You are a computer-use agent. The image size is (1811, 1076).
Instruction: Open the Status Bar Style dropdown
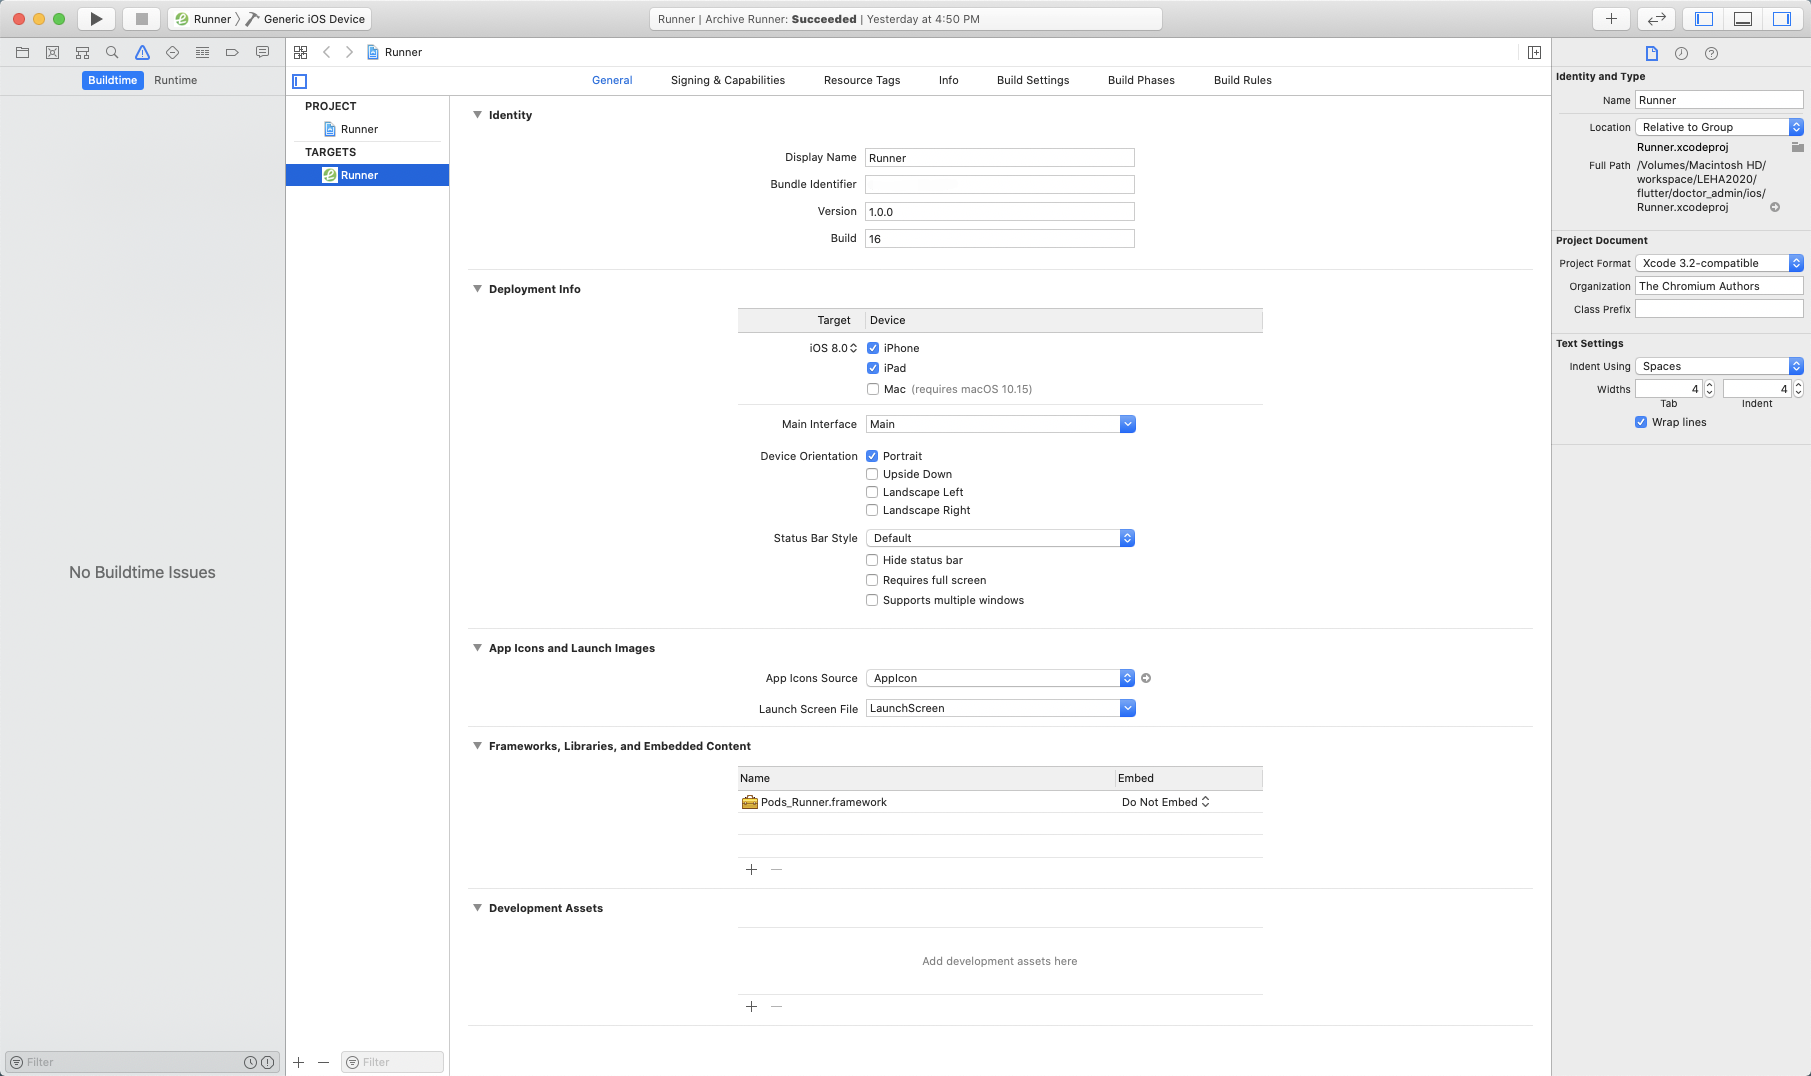pyautogui.click(x=1000, y=538)
